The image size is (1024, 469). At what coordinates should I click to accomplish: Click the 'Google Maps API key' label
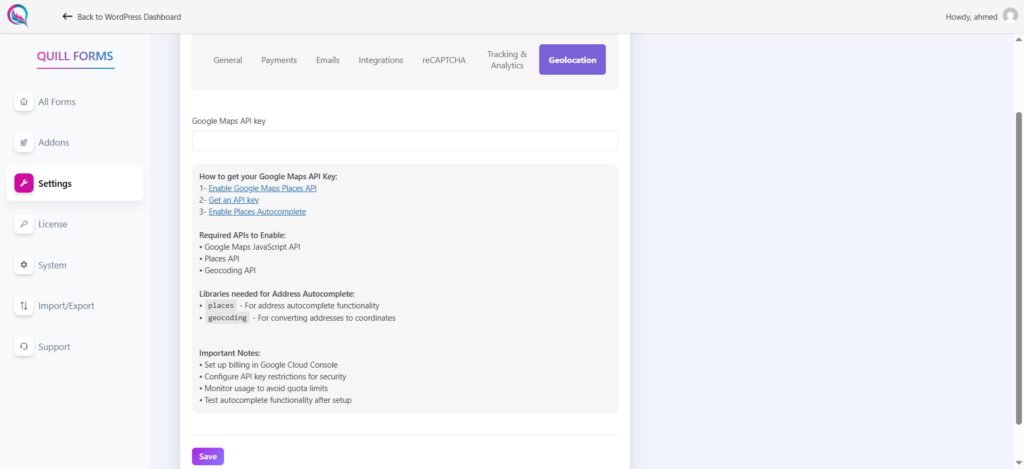pyautogui.click(x=229, y=121)
